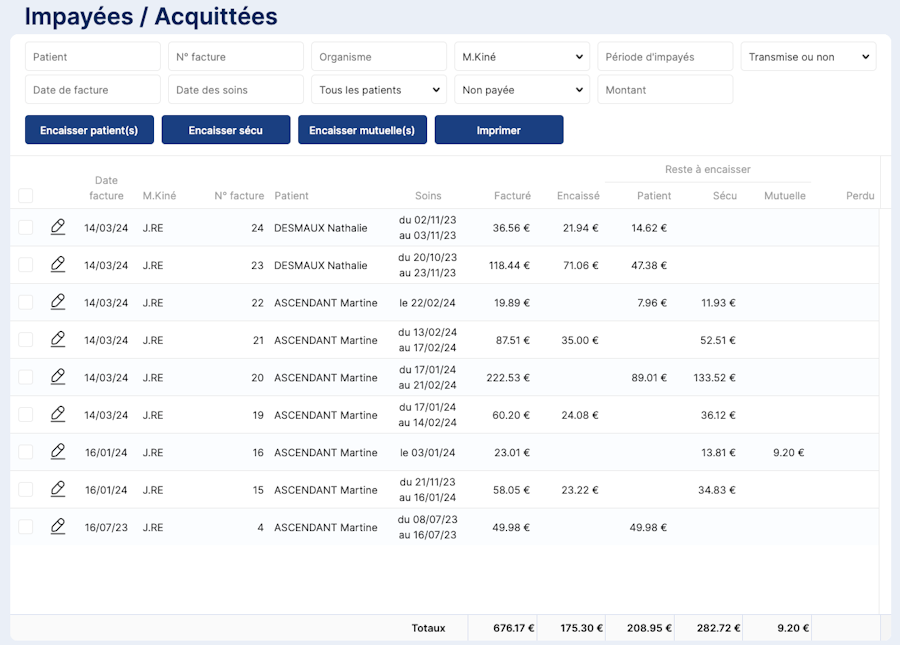The image size is (900, 645).
Task: Edit invoice 4 via pencil icon
Action: pyautogui.click(x=58, y=527)
